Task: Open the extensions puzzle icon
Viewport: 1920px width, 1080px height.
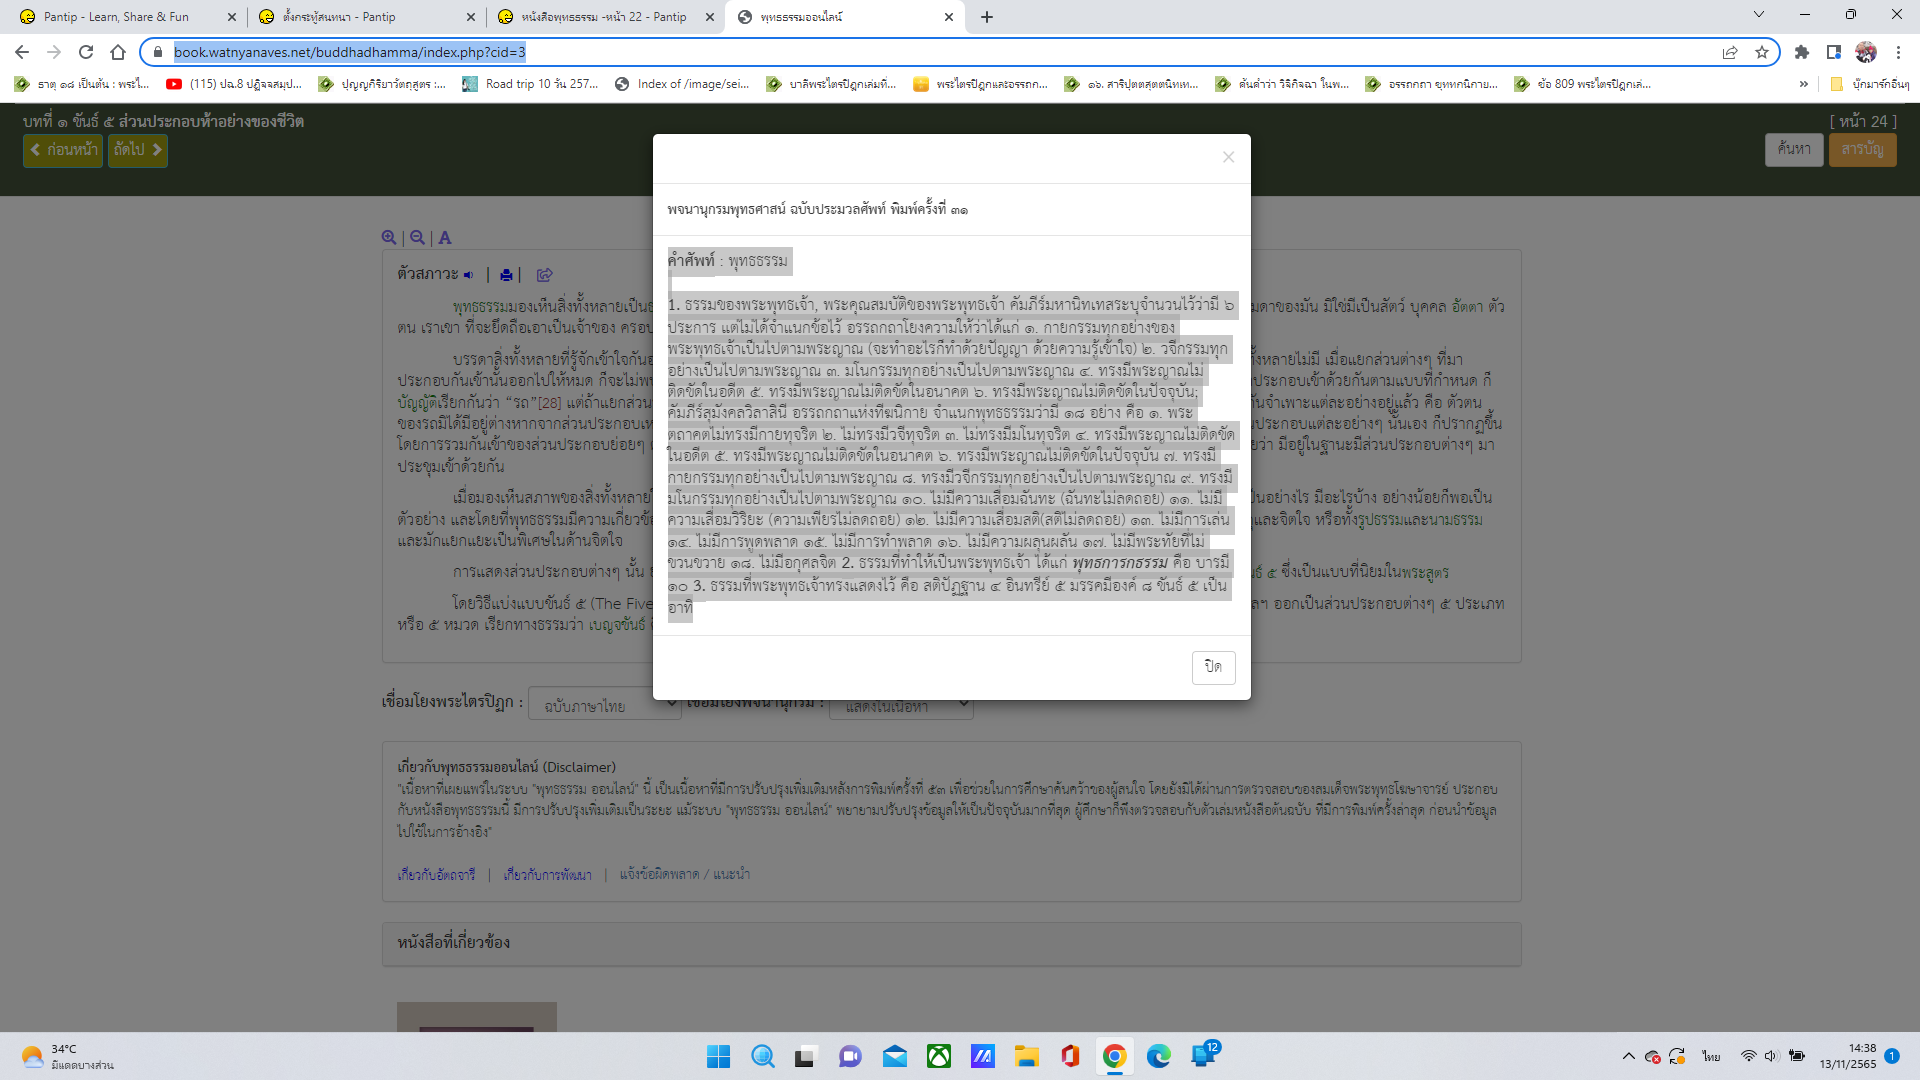Action: 1802,52
